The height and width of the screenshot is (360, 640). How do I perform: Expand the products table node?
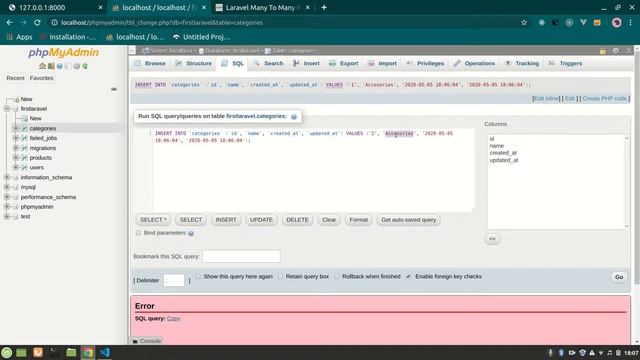tap(16, 158)
